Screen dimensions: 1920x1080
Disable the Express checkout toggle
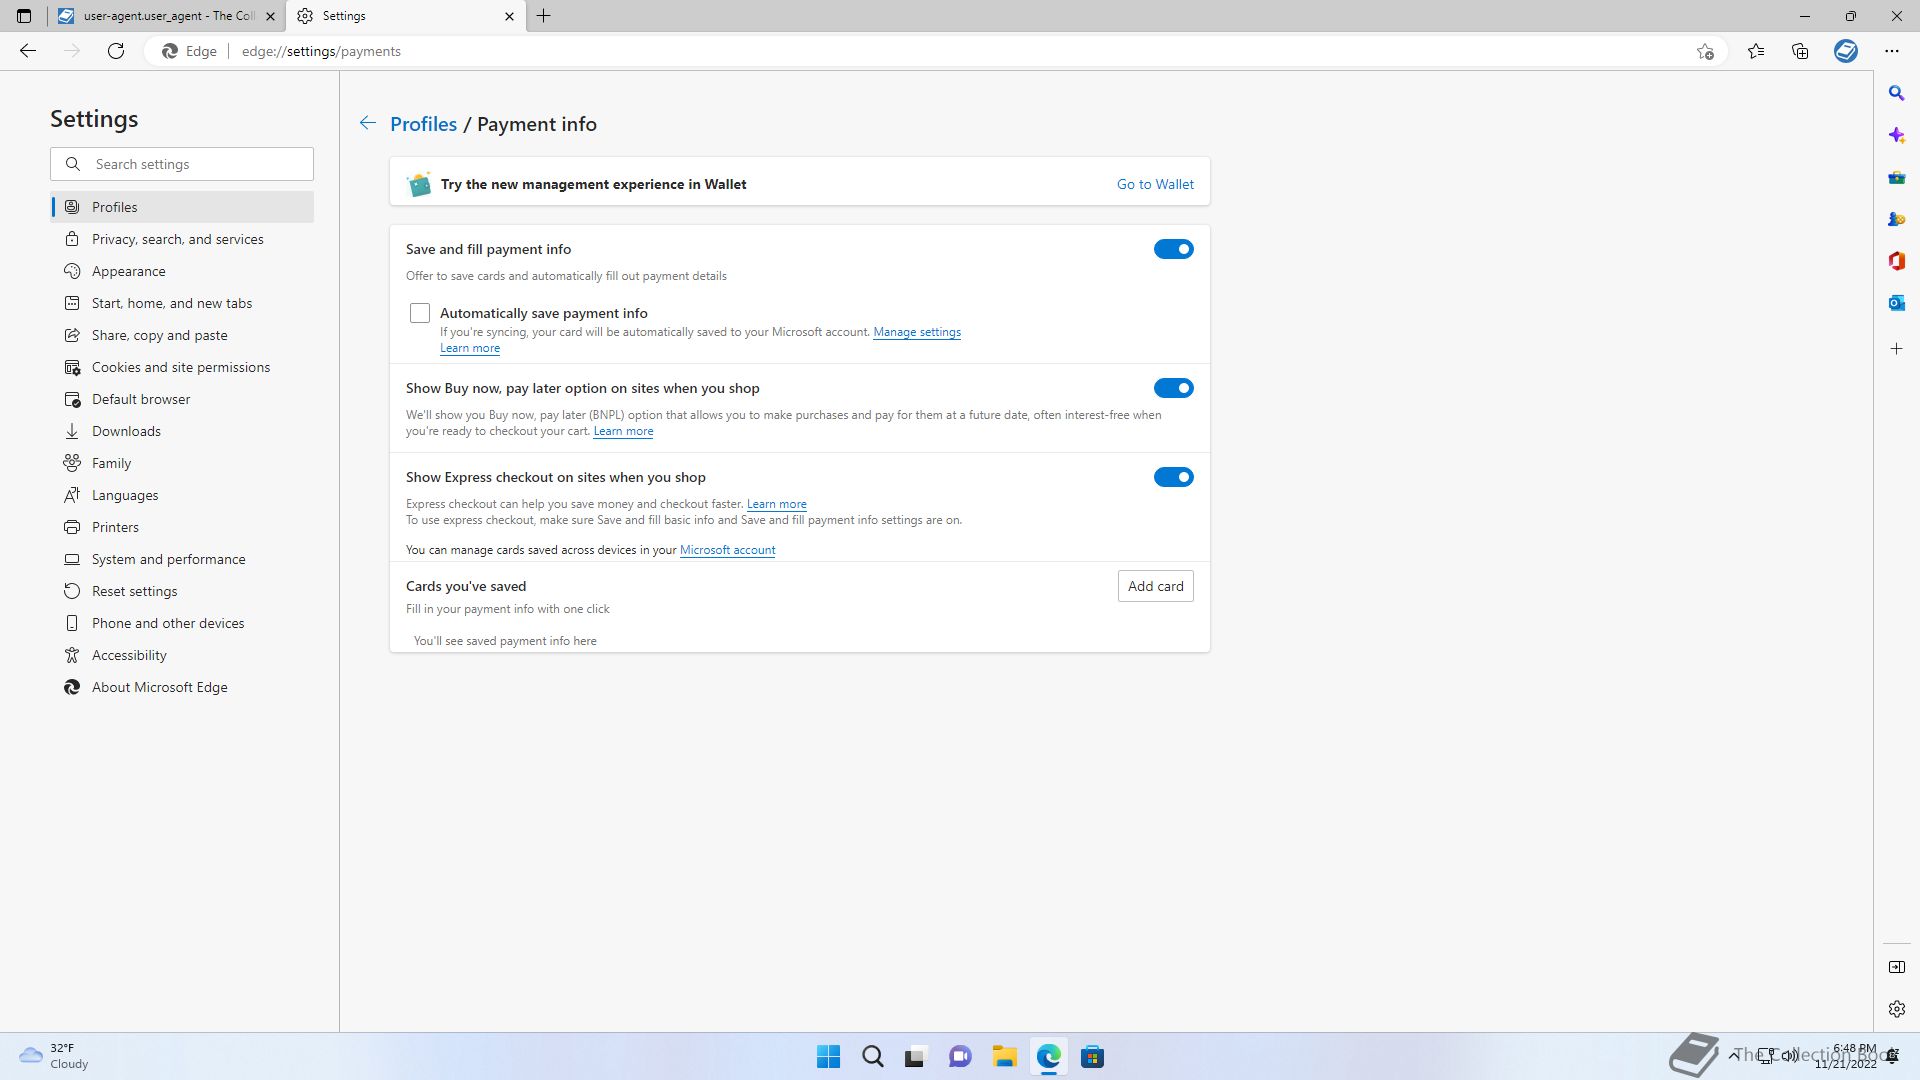1173,477
